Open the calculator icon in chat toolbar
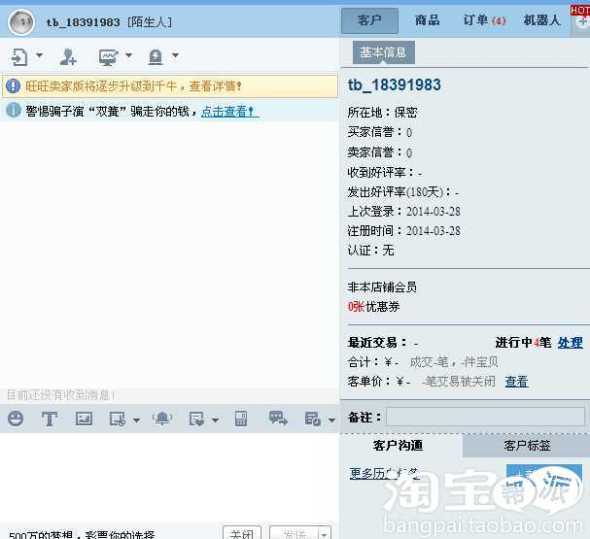The width and height of the screenshot is (590, 539). pyautogui.click(x=241, y=418)
